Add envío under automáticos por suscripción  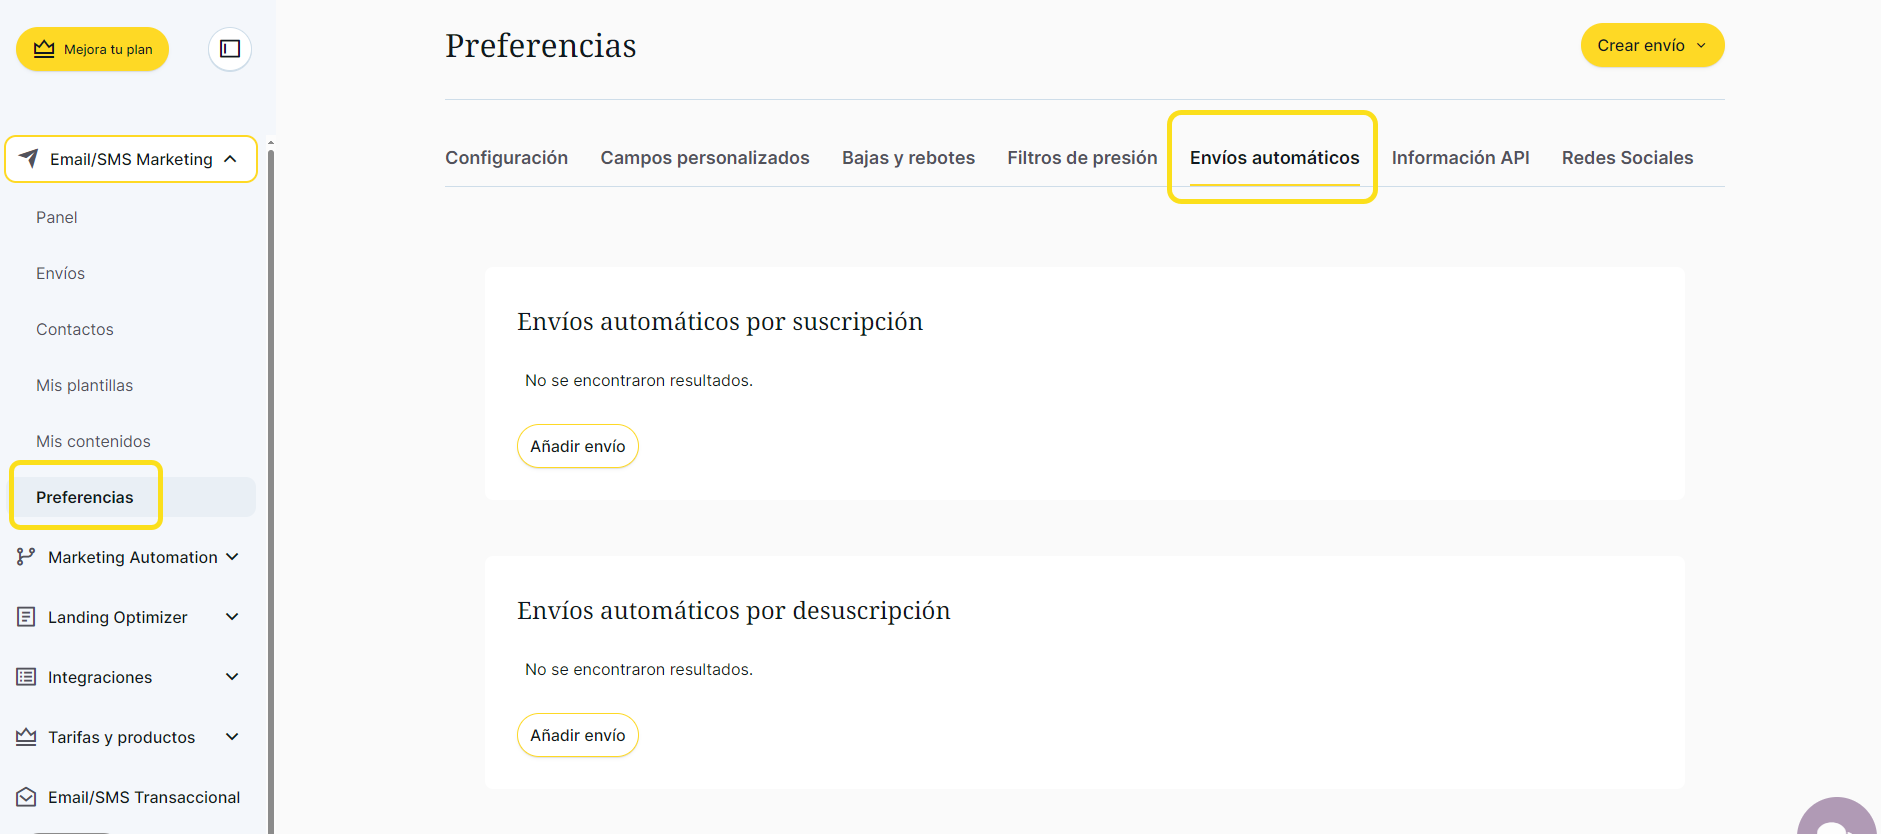577,446
